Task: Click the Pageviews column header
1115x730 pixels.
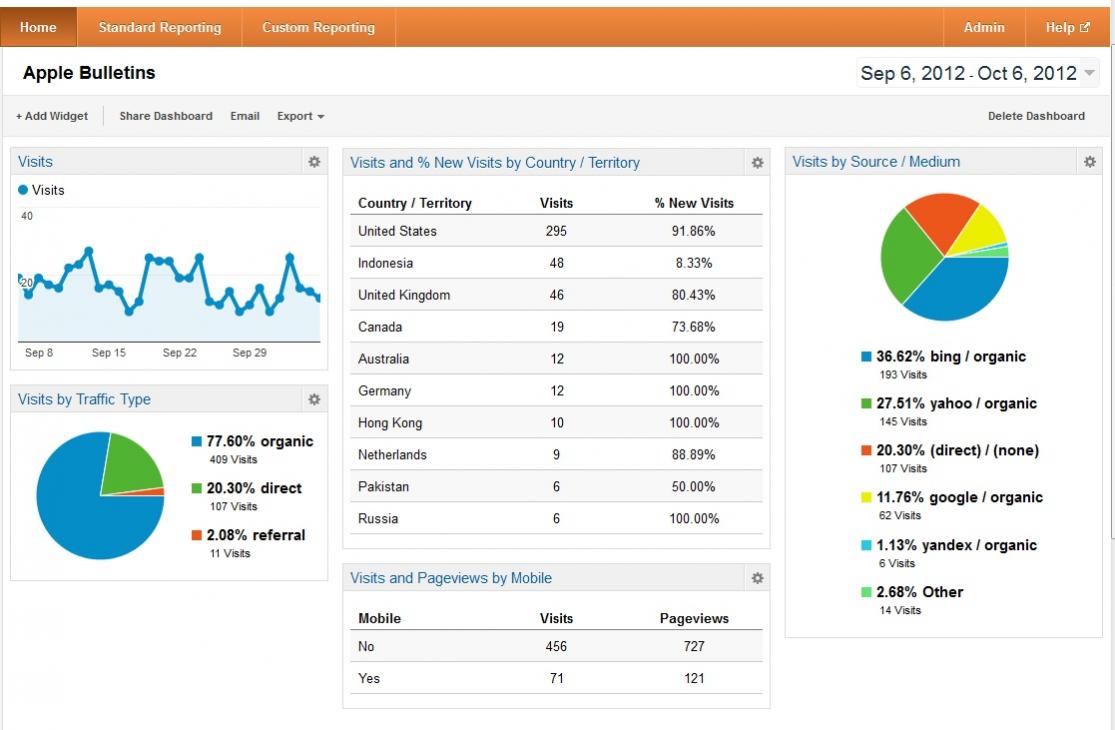Action: pos(694,618)
